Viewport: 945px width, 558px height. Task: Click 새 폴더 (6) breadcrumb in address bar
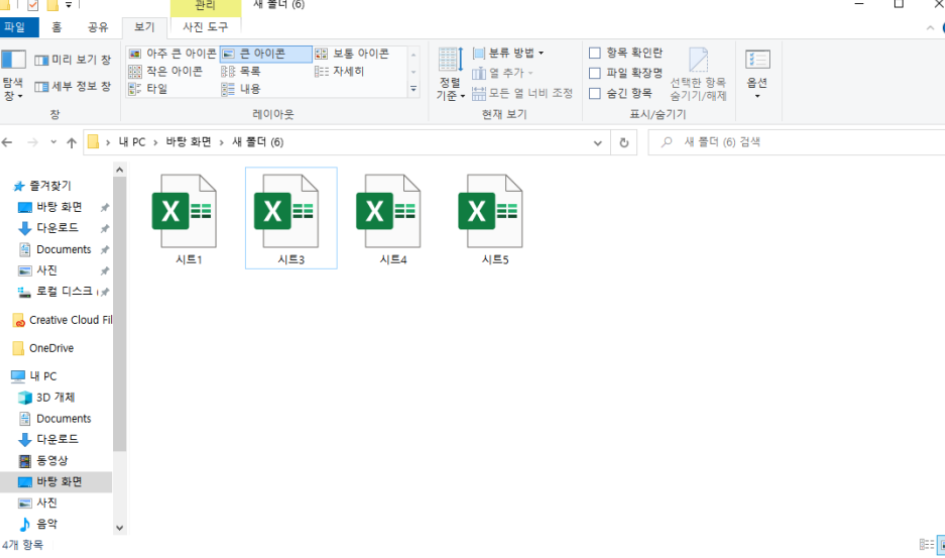[258, 142]
